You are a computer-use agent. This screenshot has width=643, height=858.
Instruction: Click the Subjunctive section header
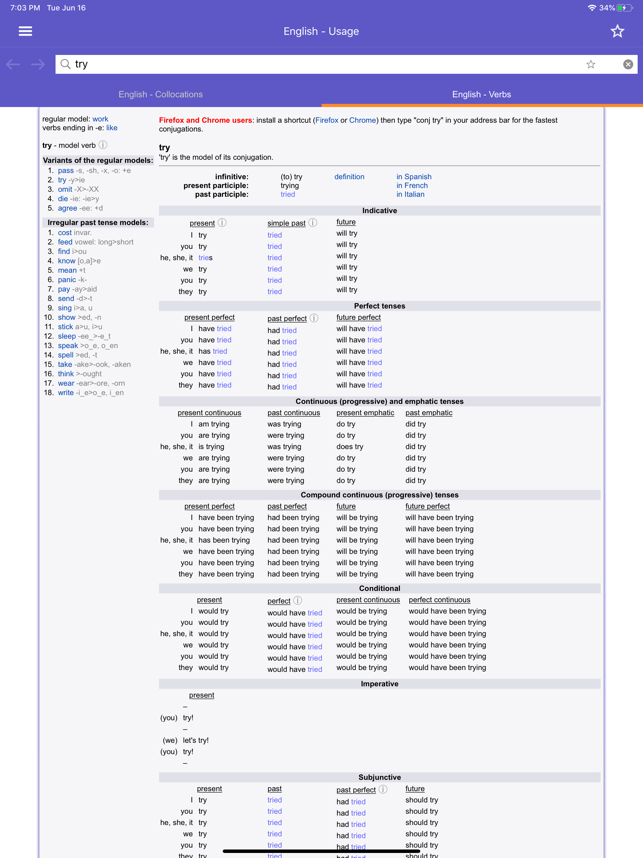pyautogui.click(x=379, y=777)
